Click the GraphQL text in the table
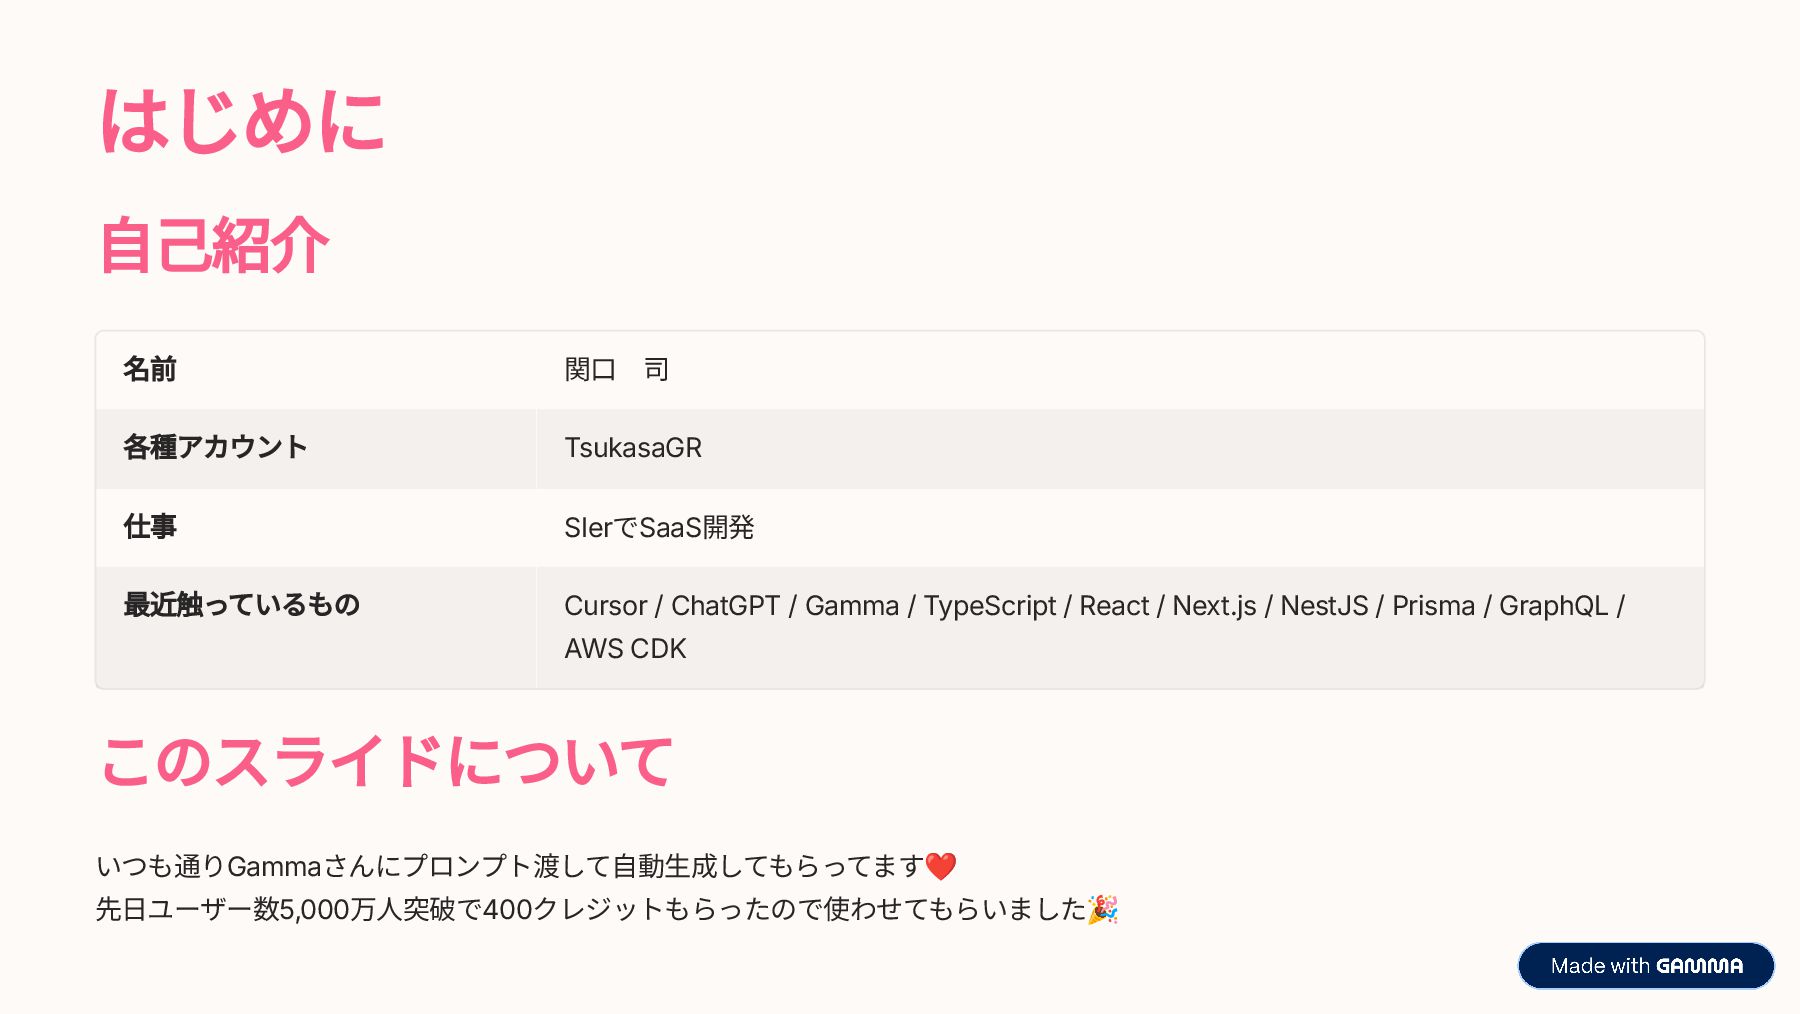The height and width of the screenshot is (1014, 1800). [1553, 606]
